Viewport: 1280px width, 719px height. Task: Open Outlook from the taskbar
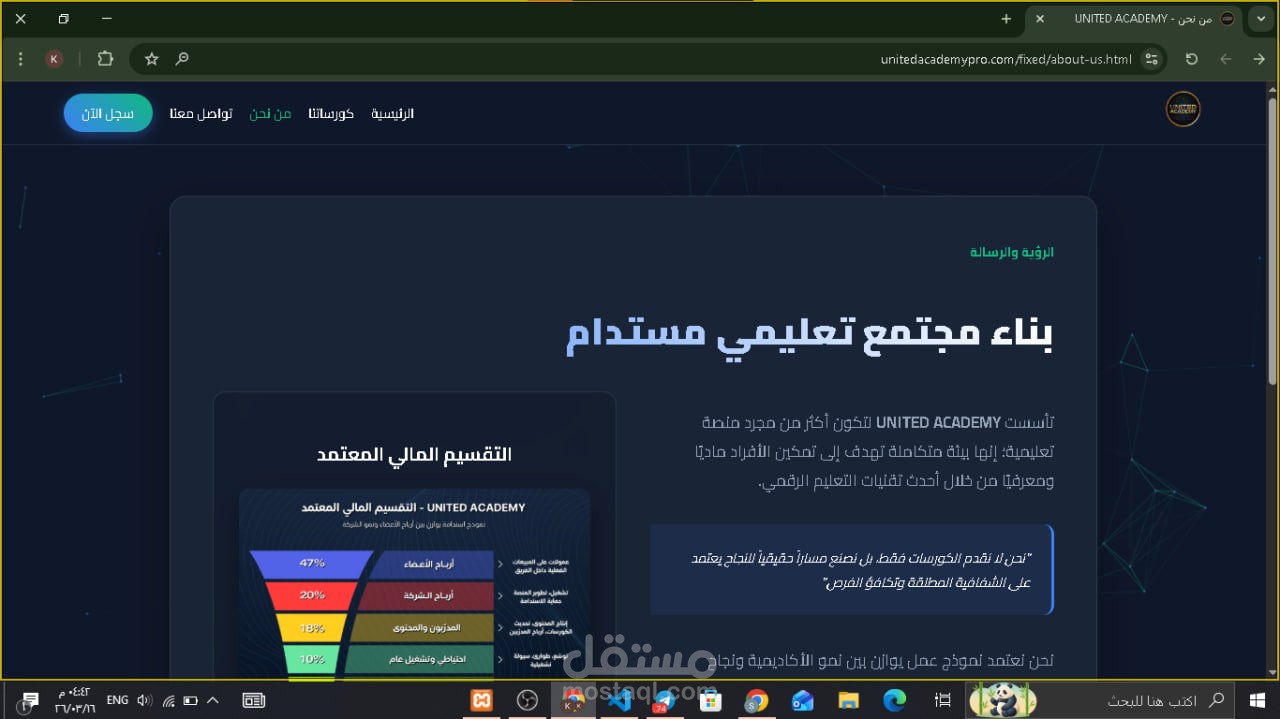click(802, 700)
